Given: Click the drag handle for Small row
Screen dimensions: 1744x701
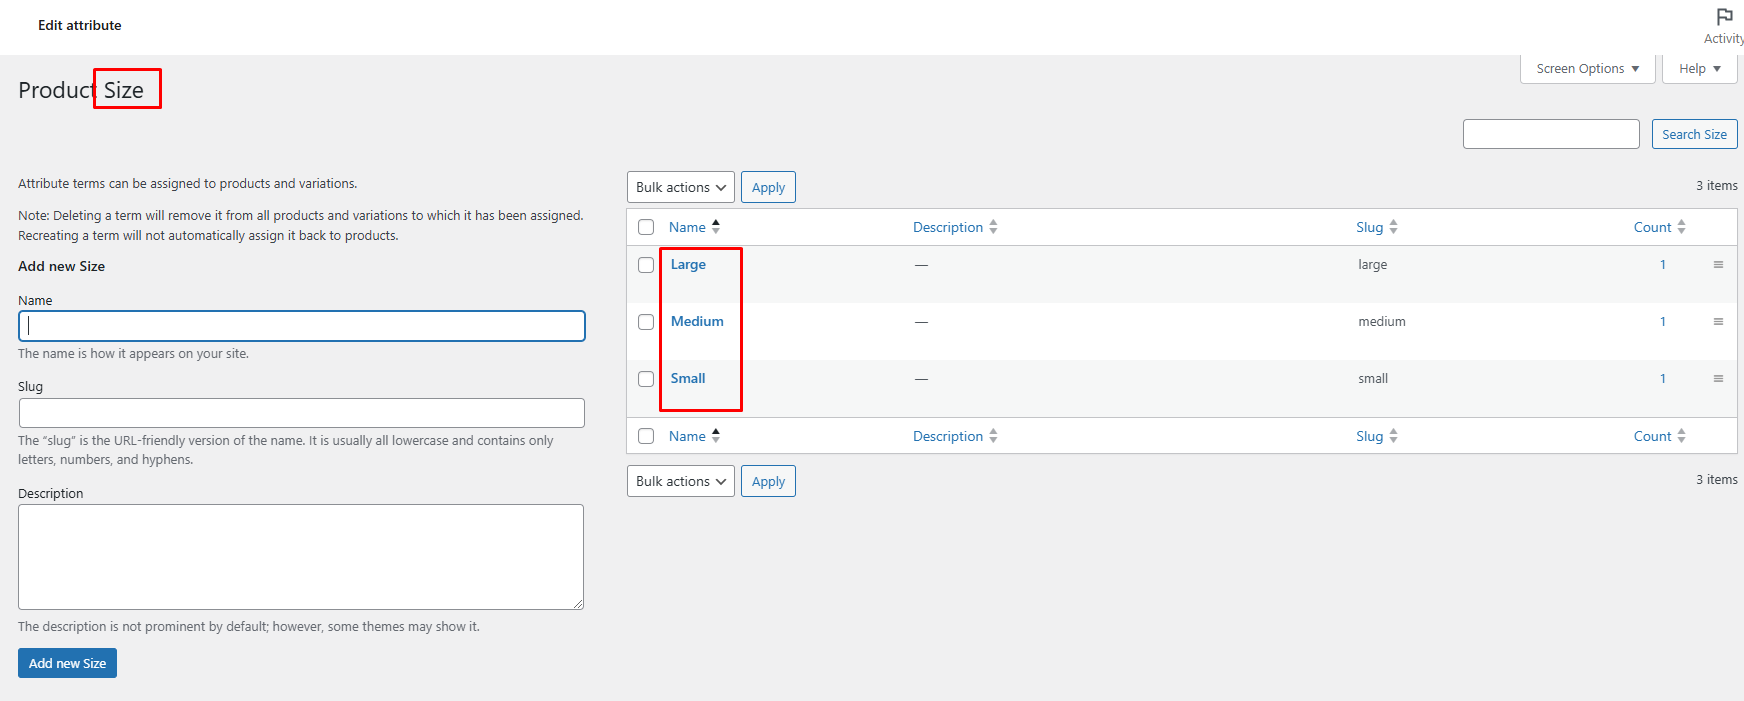Looking at the screenshot, I should pos(1718,379).
